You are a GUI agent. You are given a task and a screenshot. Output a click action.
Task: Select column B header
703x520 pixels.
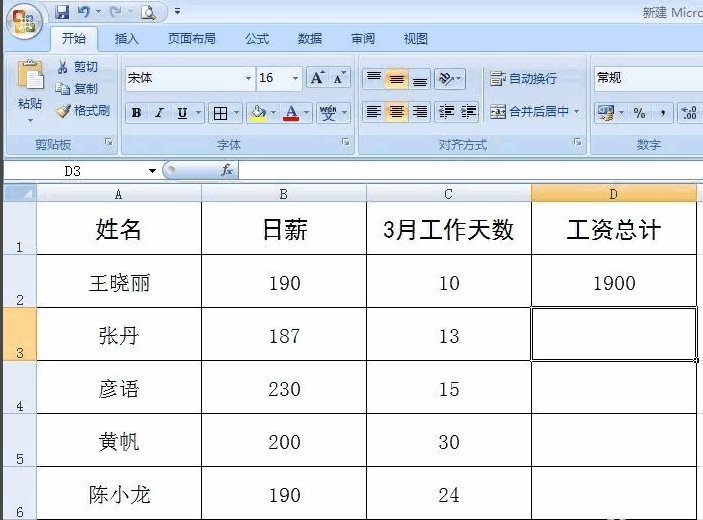(284, 194)
